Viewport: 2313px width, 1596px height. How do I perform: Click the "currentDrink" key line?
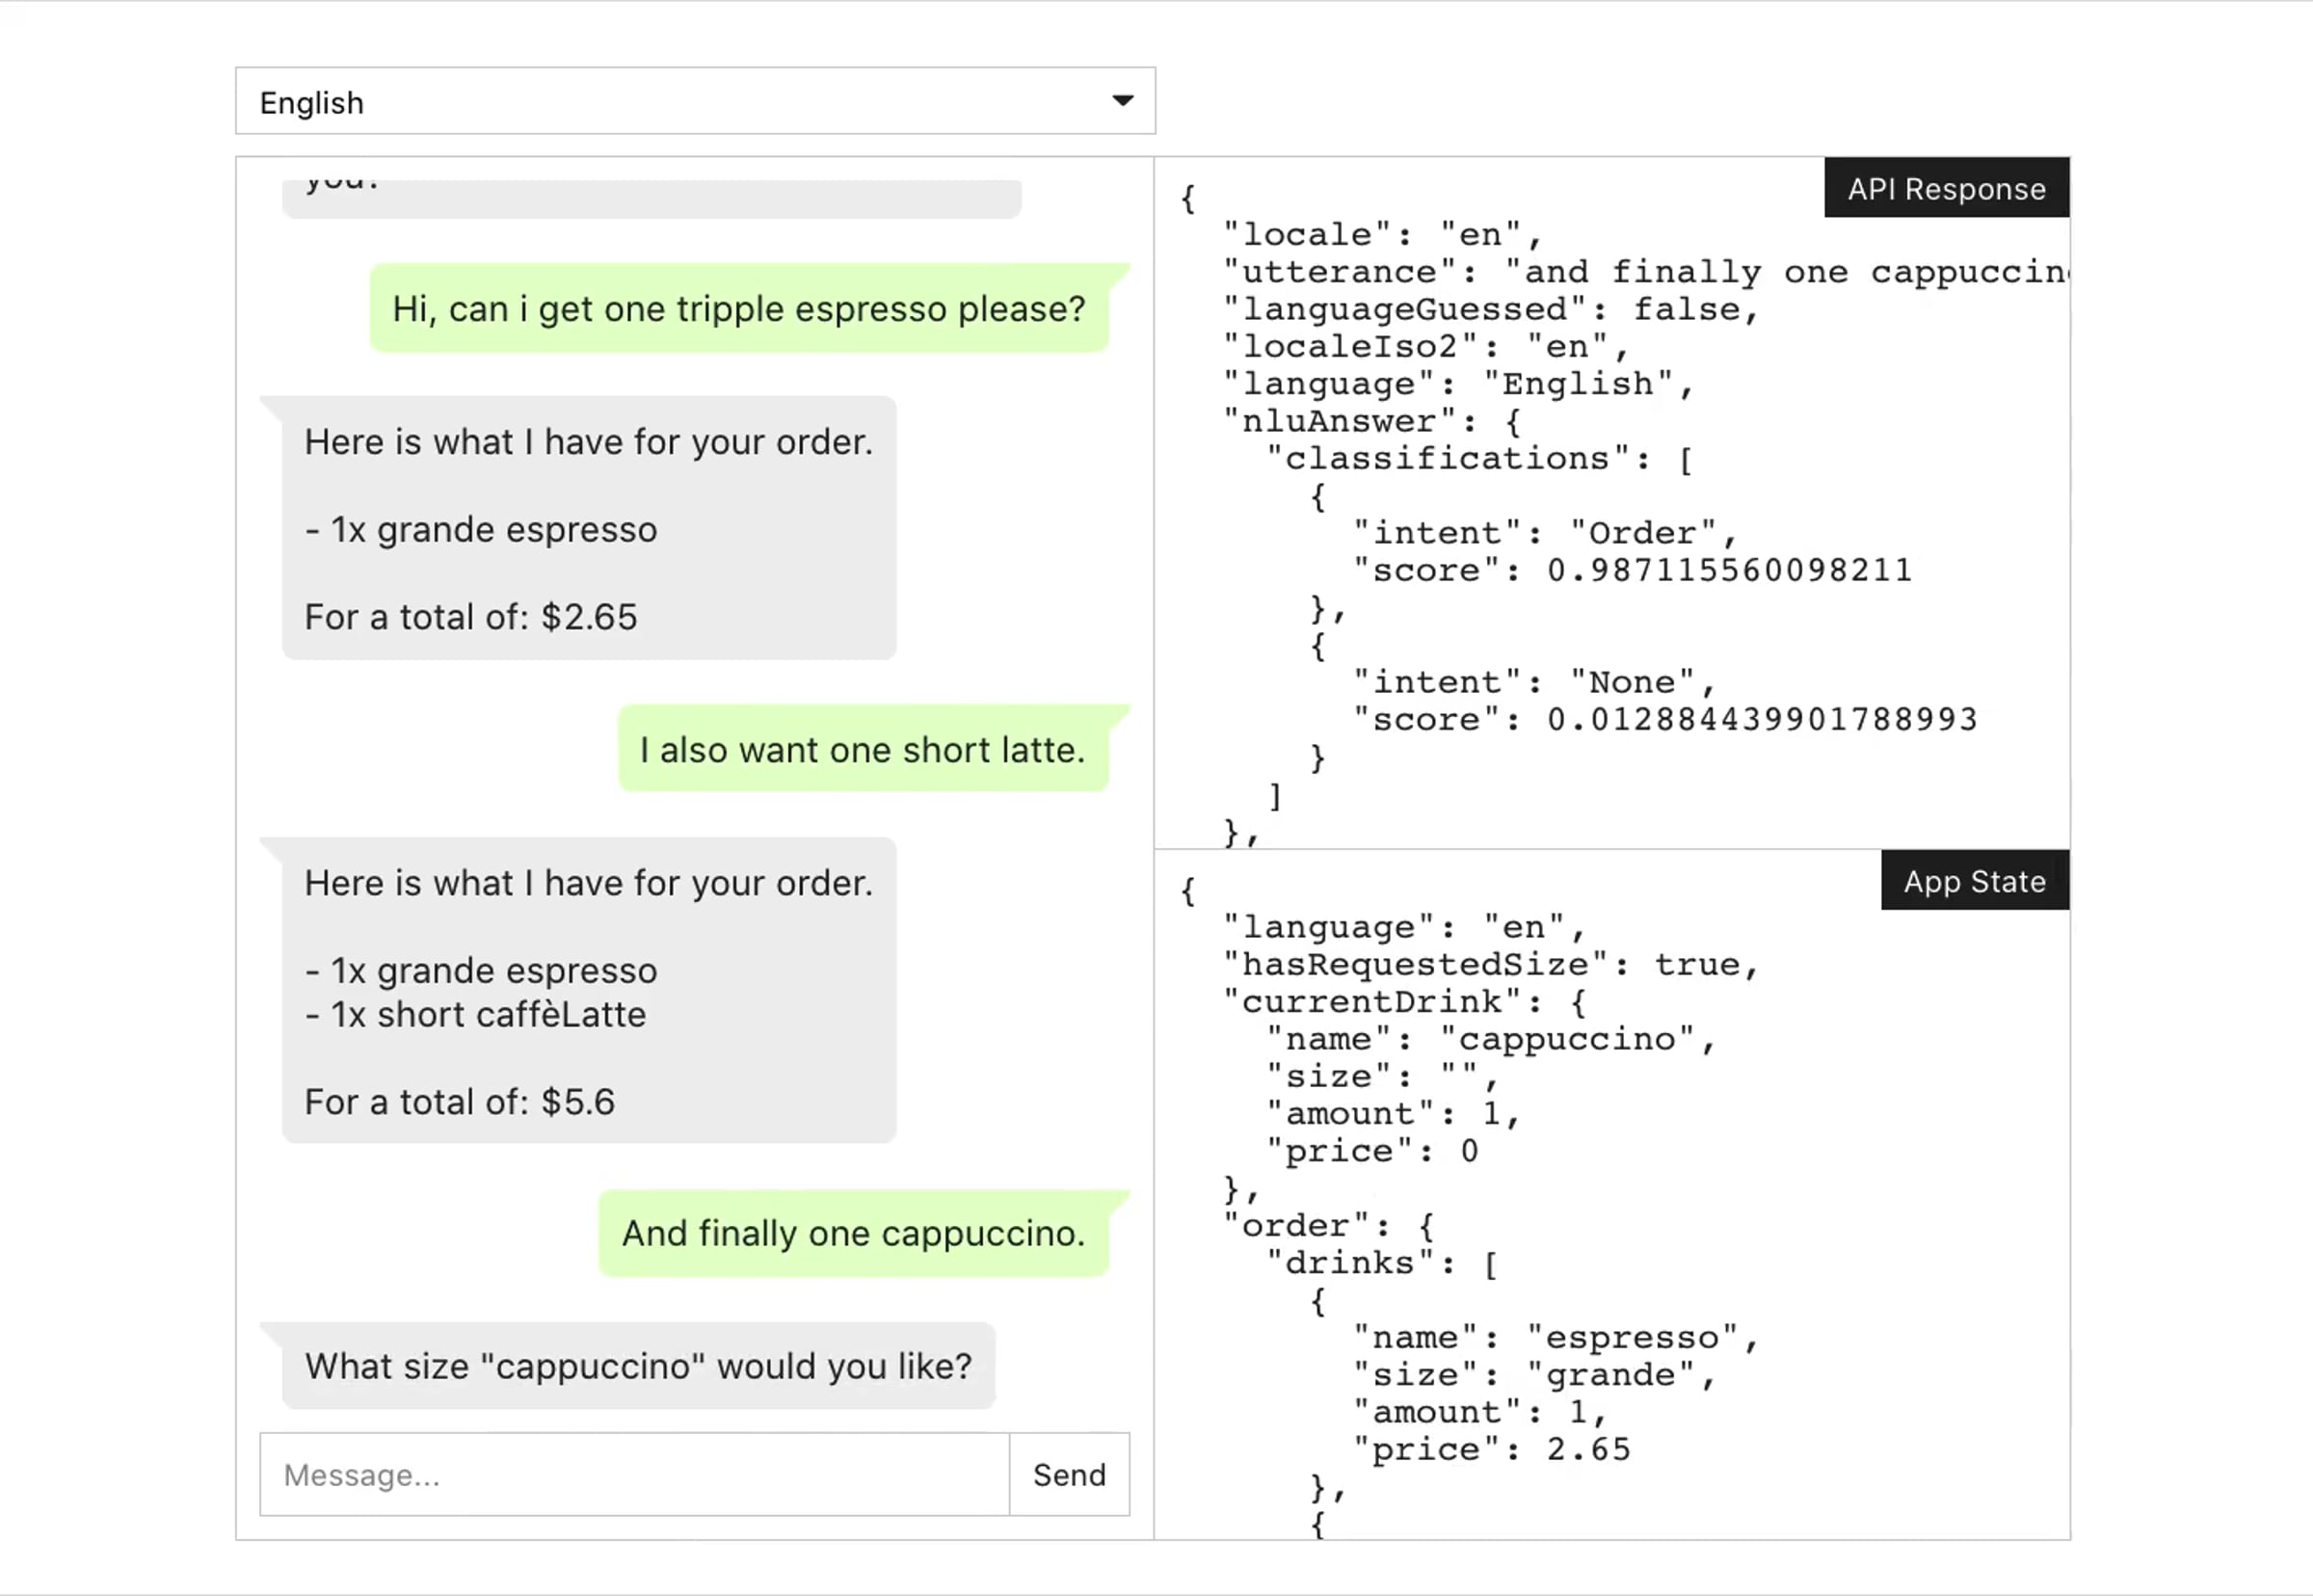1404,1002
